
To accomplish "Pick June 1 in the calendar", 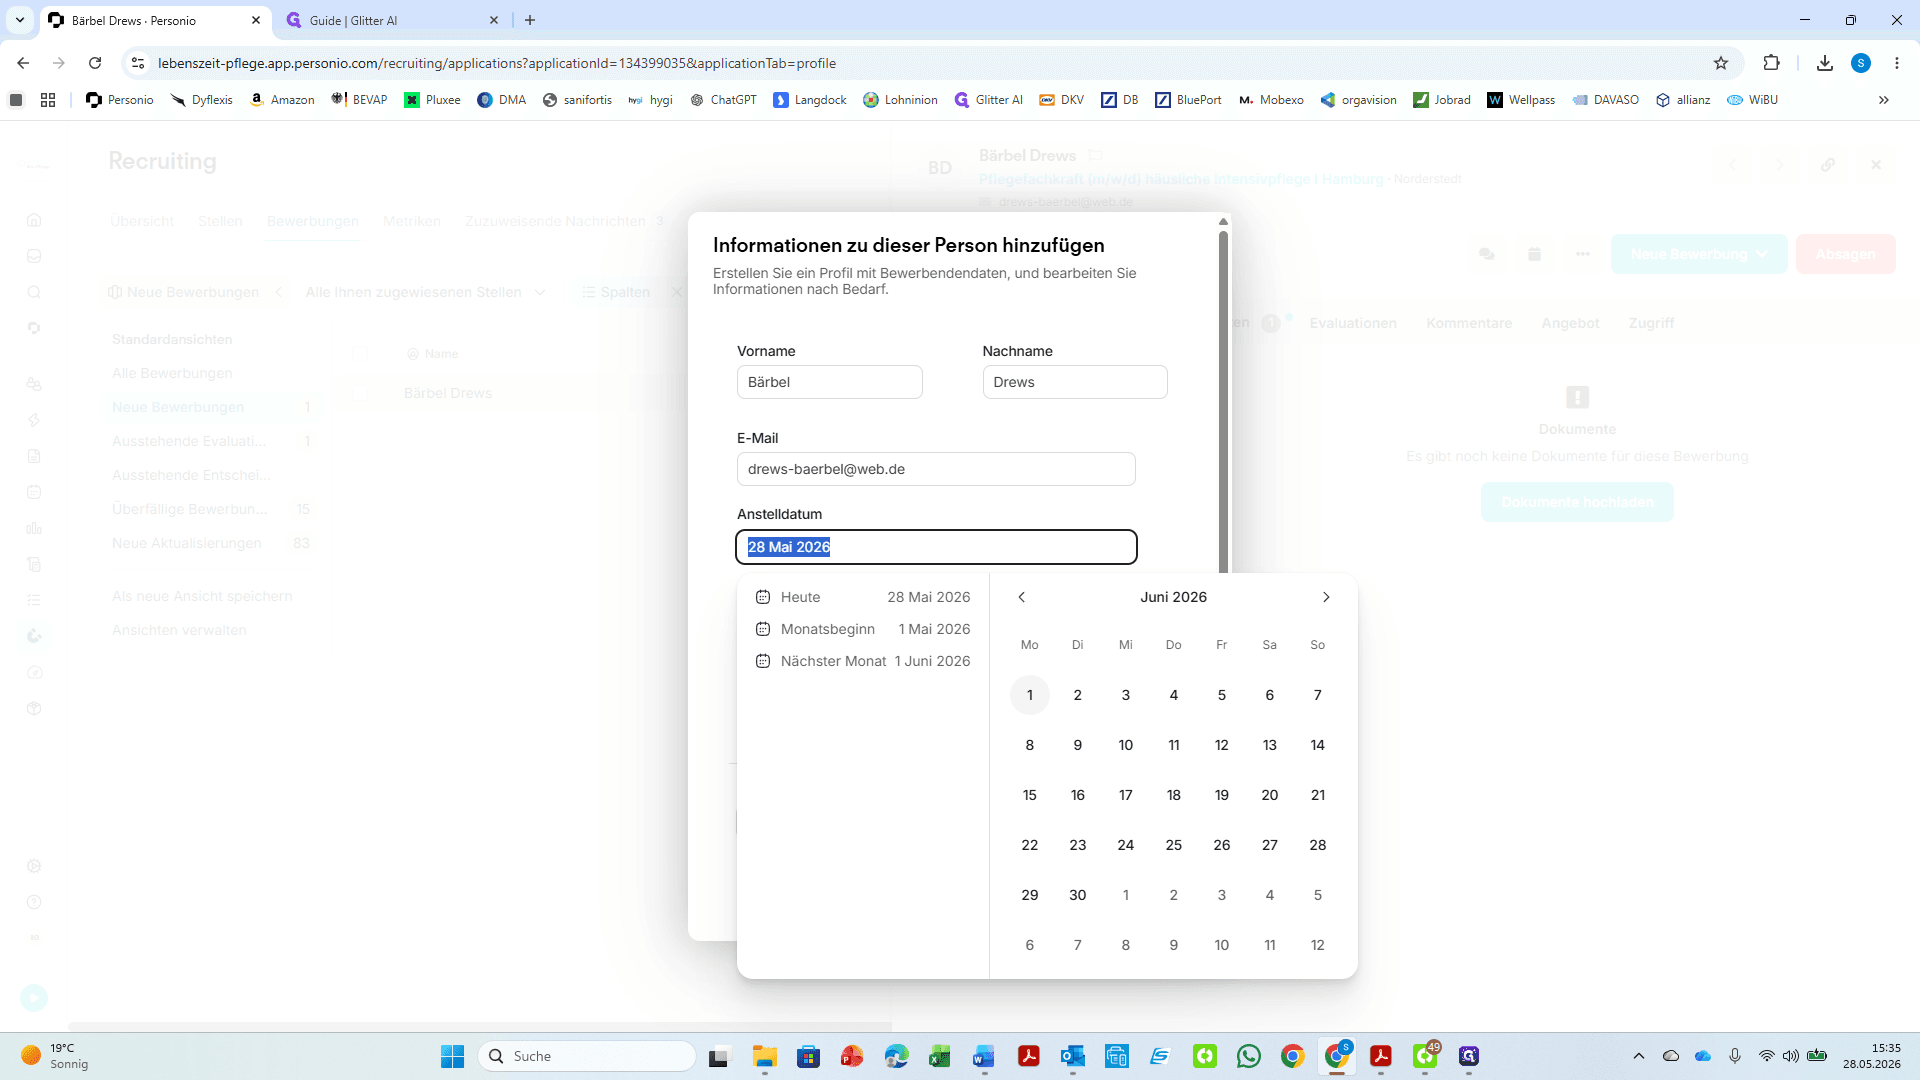I will coord(1029,695).
